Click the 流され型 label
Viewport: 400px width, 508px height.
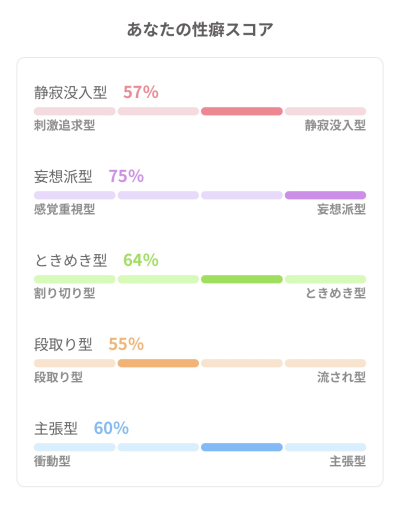click(341, 377)
